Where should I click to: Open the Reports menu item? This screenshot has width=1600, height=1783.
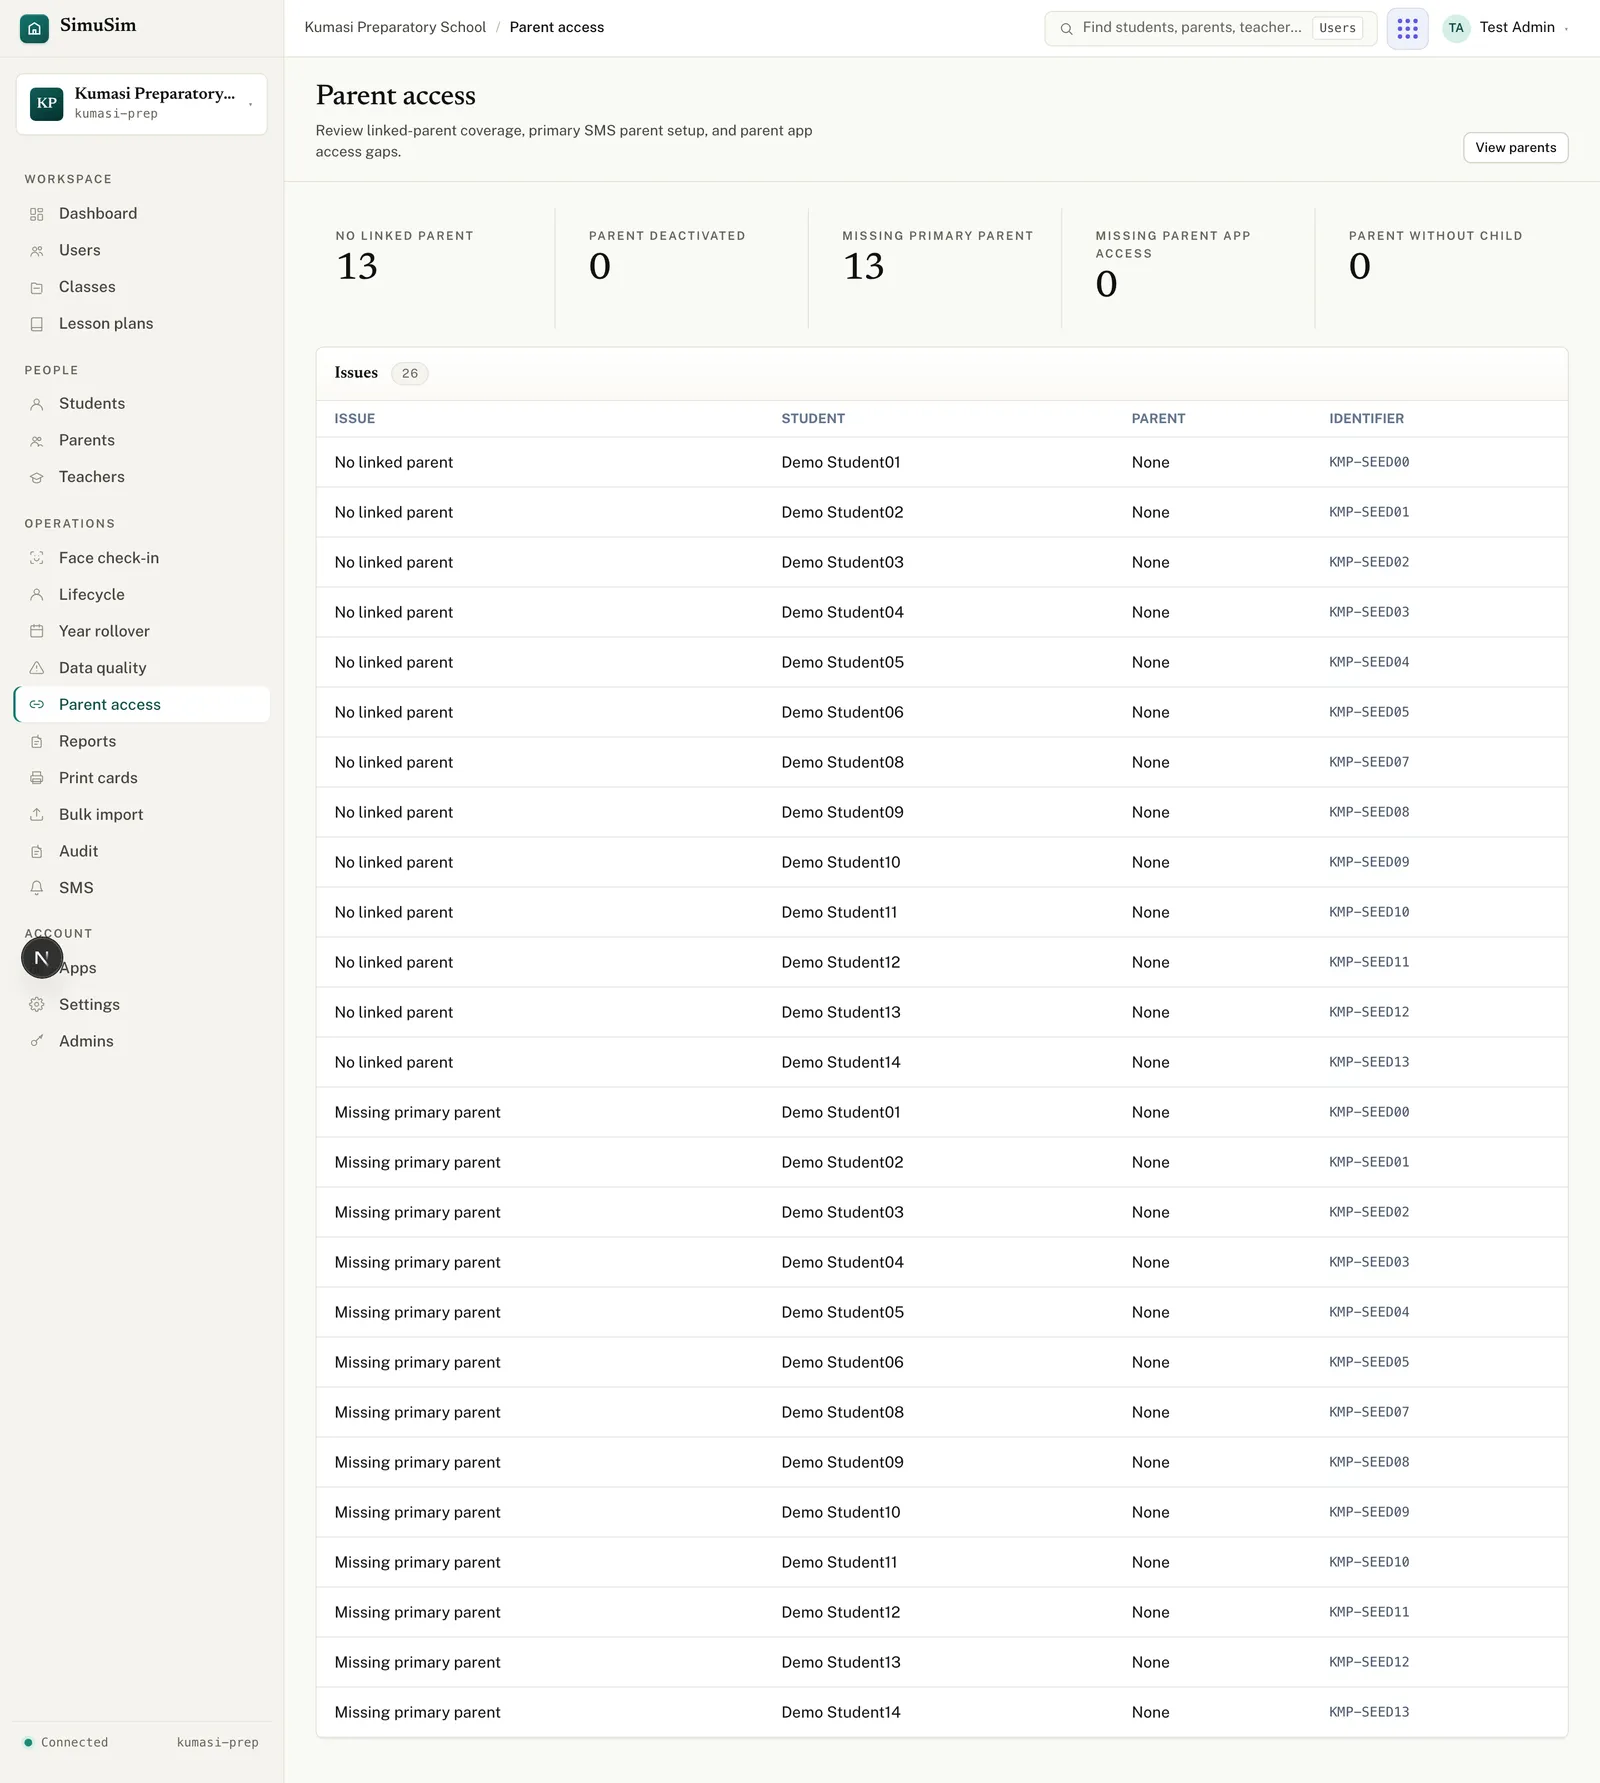click(x=142, y=742)
